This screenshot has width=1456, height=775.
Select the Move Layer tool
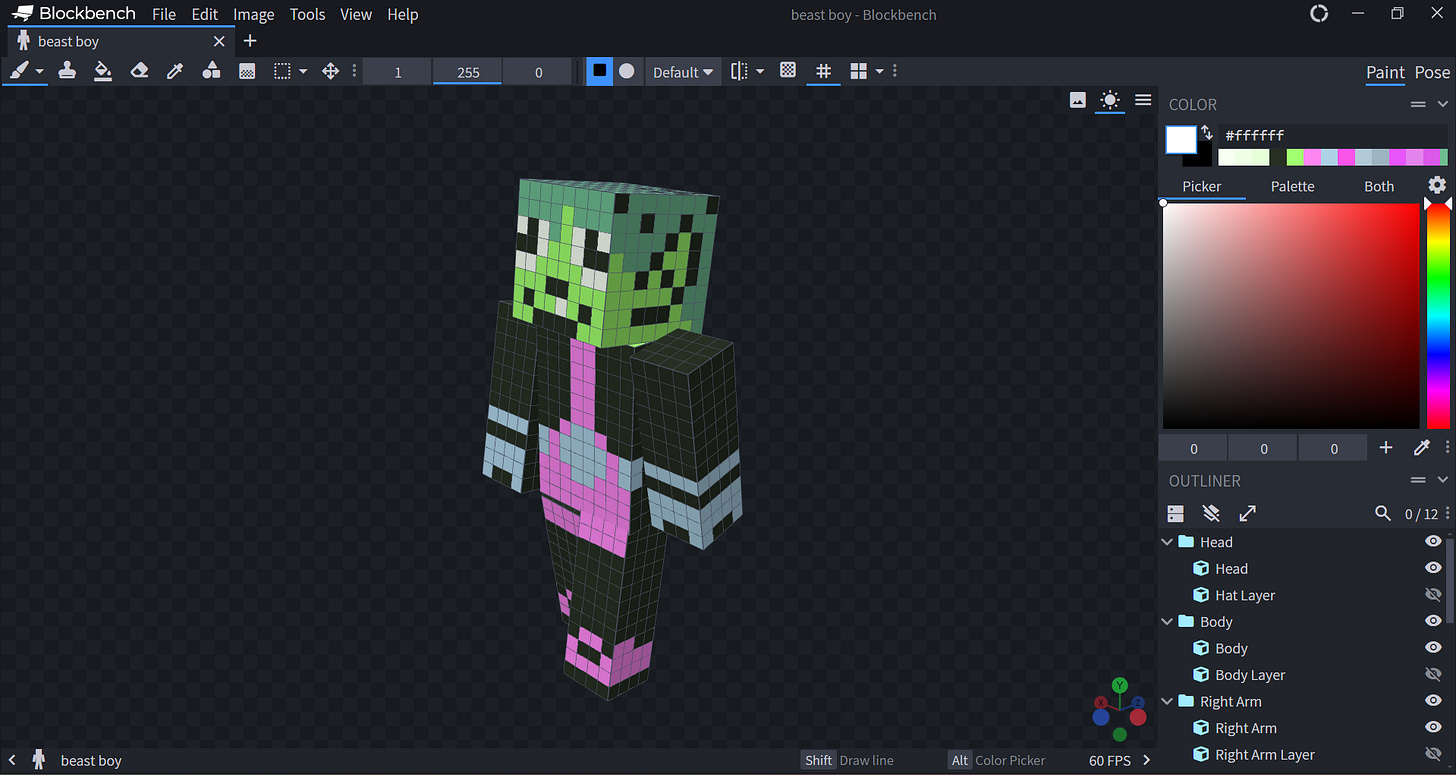pos(330,71)
